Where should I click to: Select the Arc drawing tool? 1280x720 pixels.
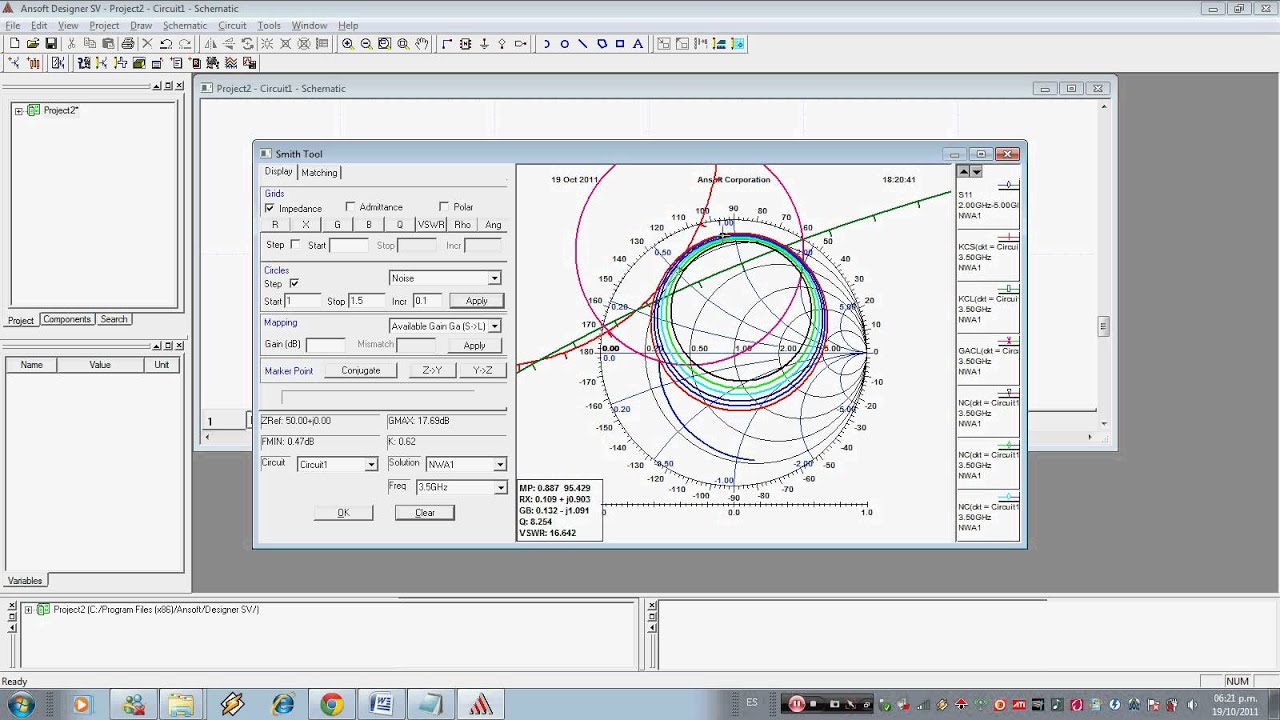tap(546, 44)
